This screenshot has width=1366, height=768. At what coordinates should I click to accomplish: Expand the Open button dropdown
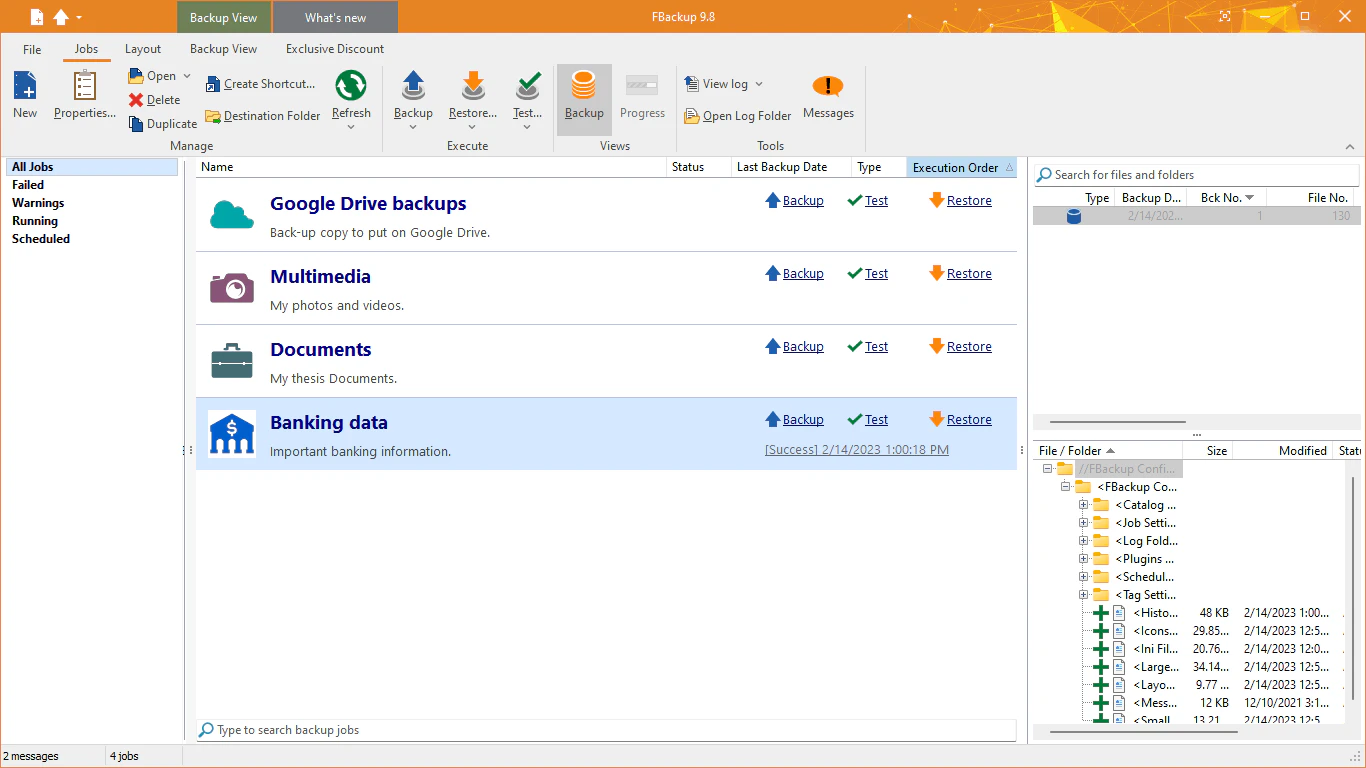[184, 75]
